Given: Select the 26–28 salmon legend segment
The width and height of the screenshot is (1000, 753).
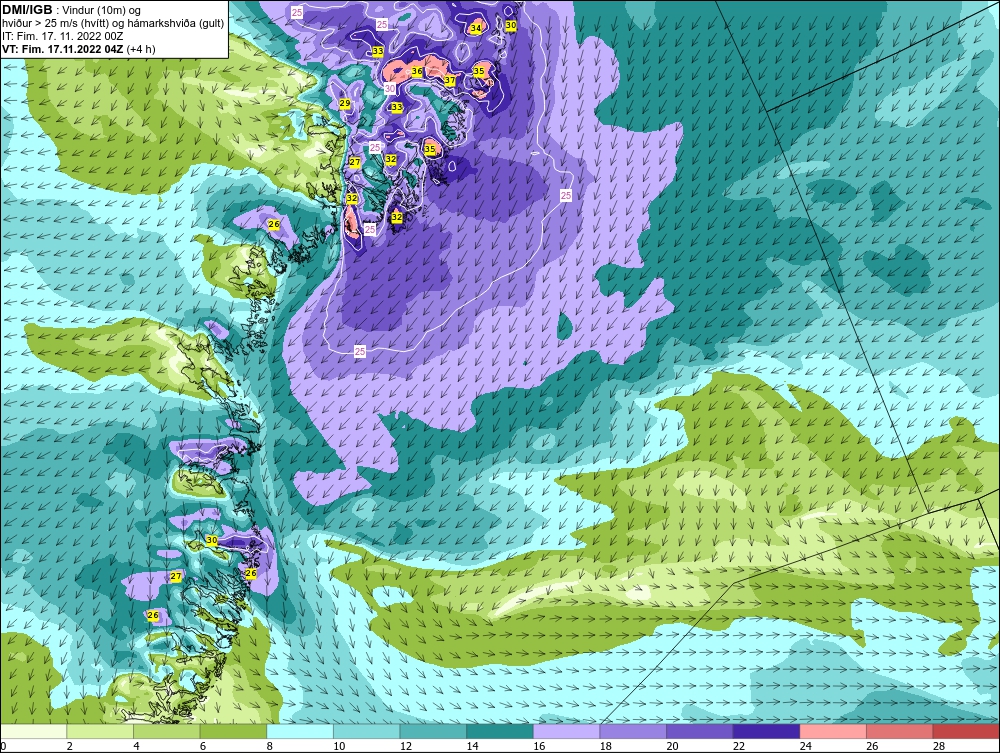Looking at the screenshot, I should pyautogui.click(x=900, y=731).
